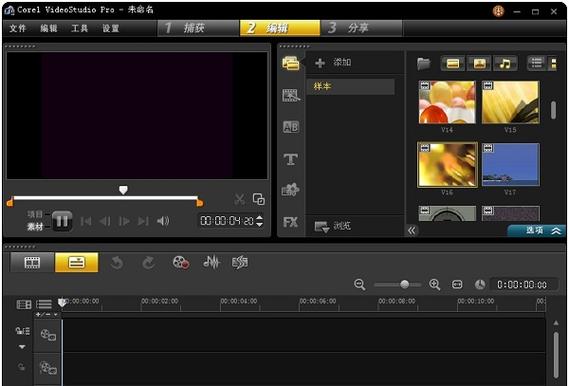This screenshot has width=569, height=386.
Task: Open the record/capture option
Action: click(180, 262)
